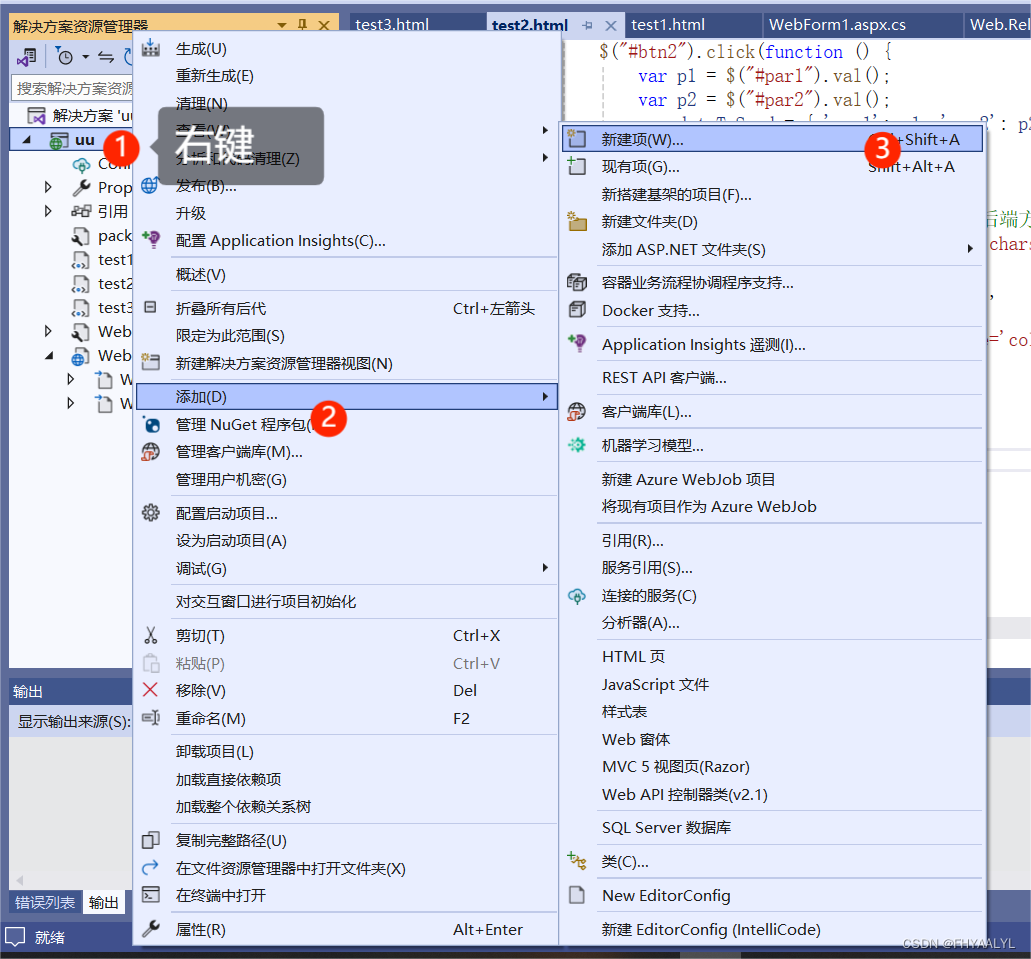
Task: Click the sync with active document icon
Action: pyautogui.click(x=106, y=57)
